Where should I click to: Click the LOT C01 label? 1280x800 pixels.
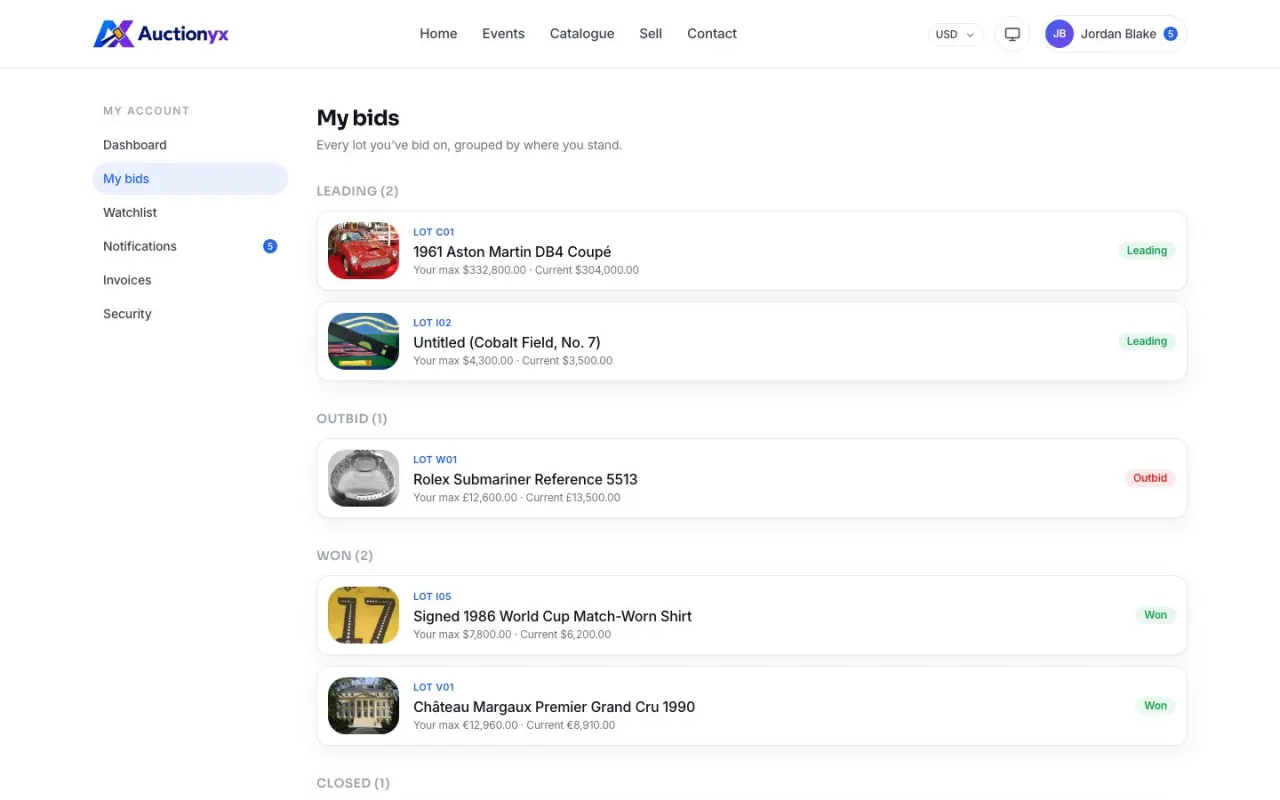click(434, 232)
